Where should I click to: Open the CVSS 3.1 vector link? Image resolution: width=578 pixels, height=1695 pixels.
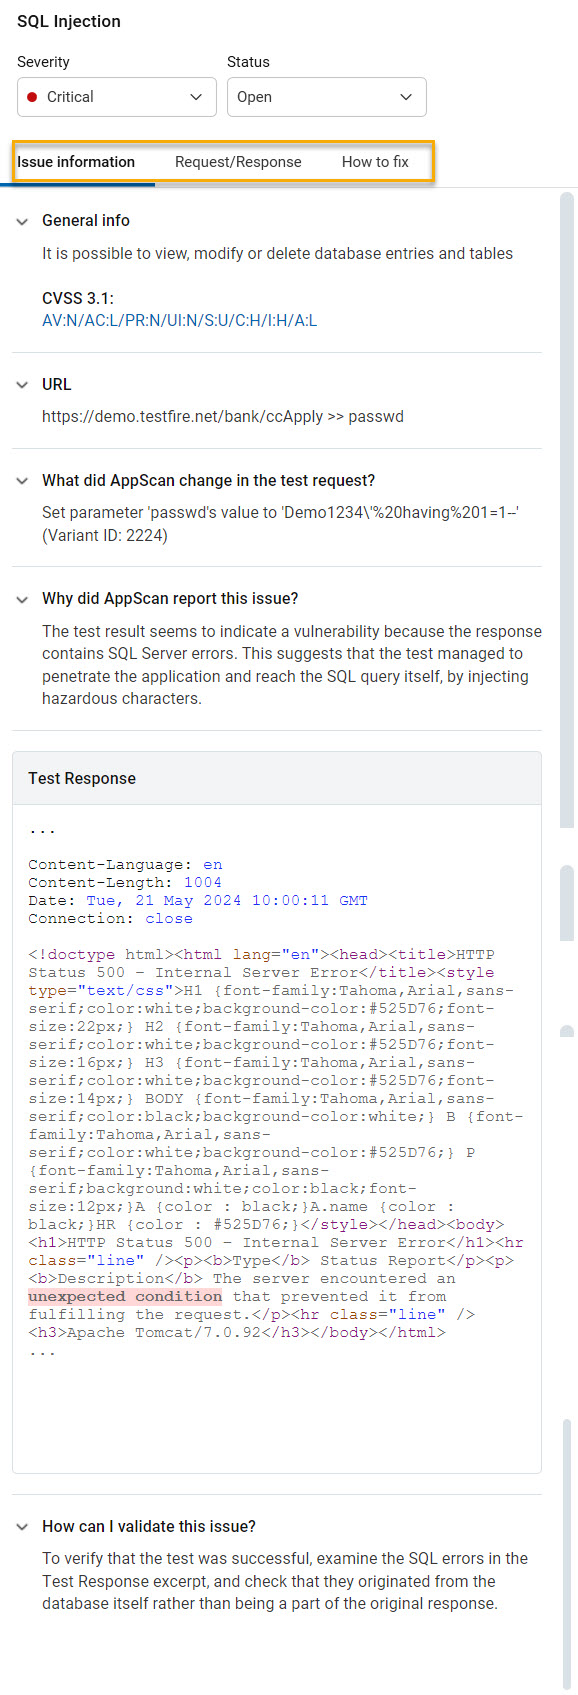[179, 321]
